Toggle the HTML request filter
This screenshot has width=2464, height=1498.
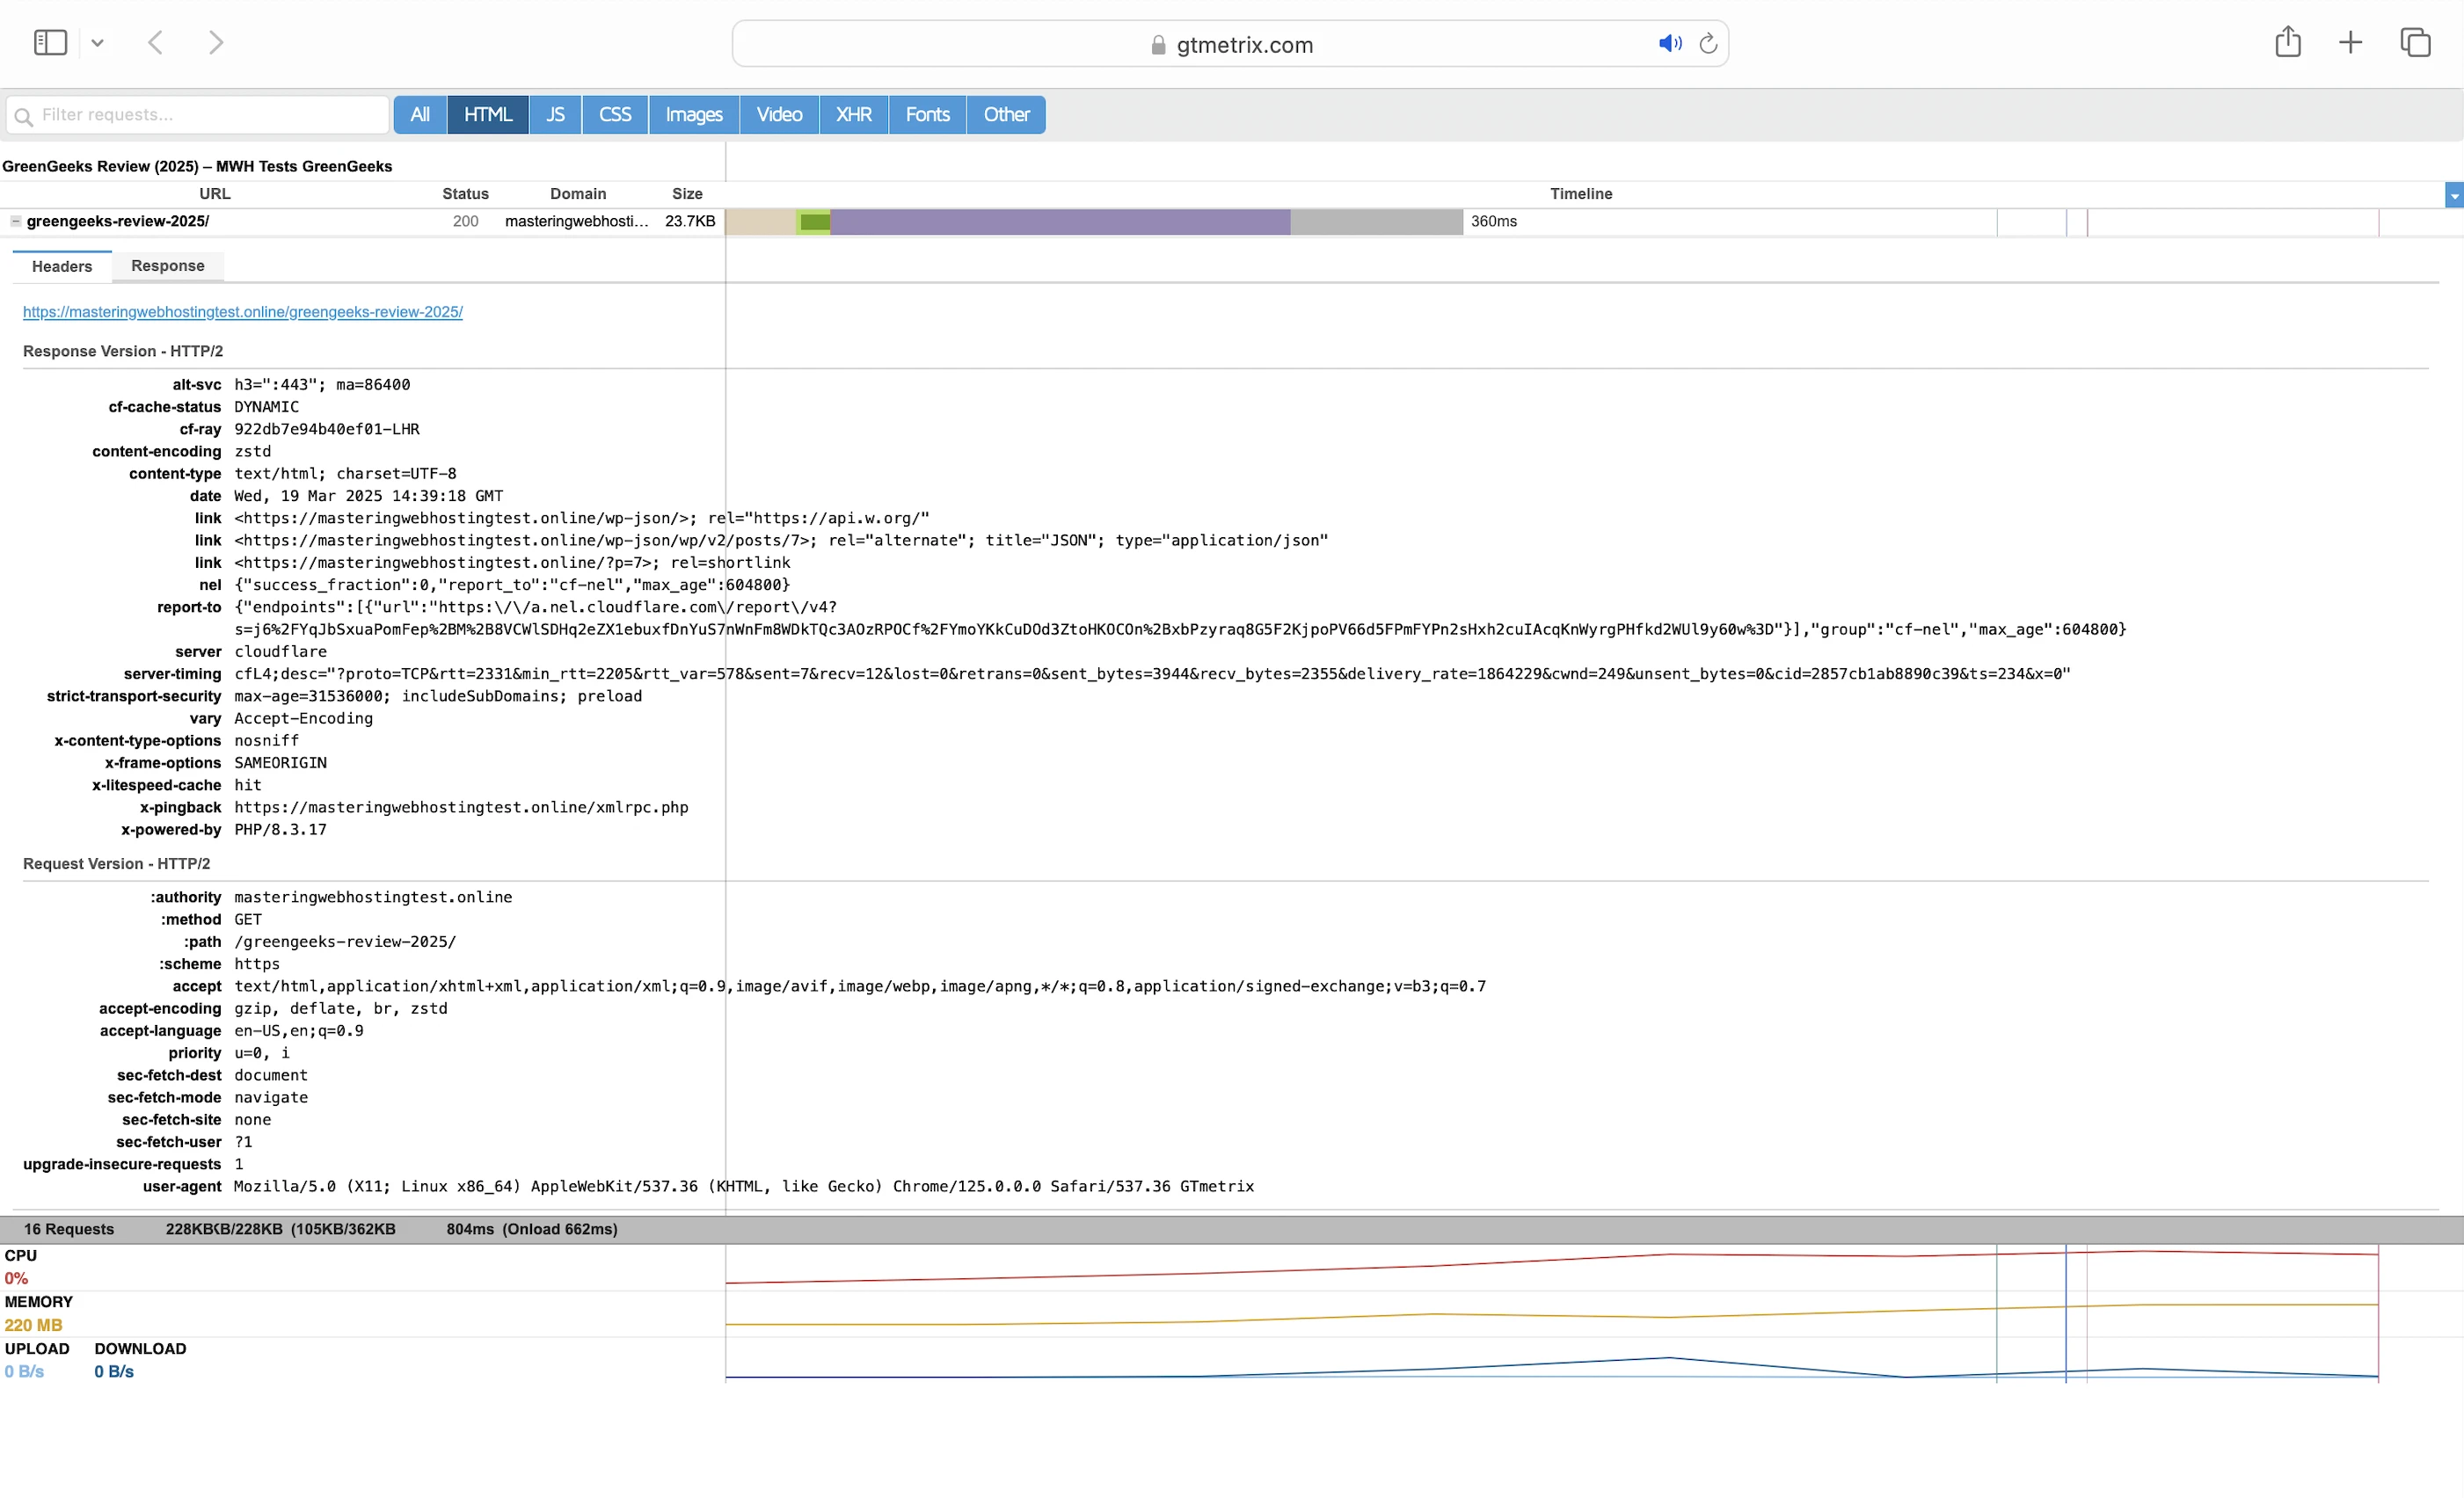pos(488,115)
